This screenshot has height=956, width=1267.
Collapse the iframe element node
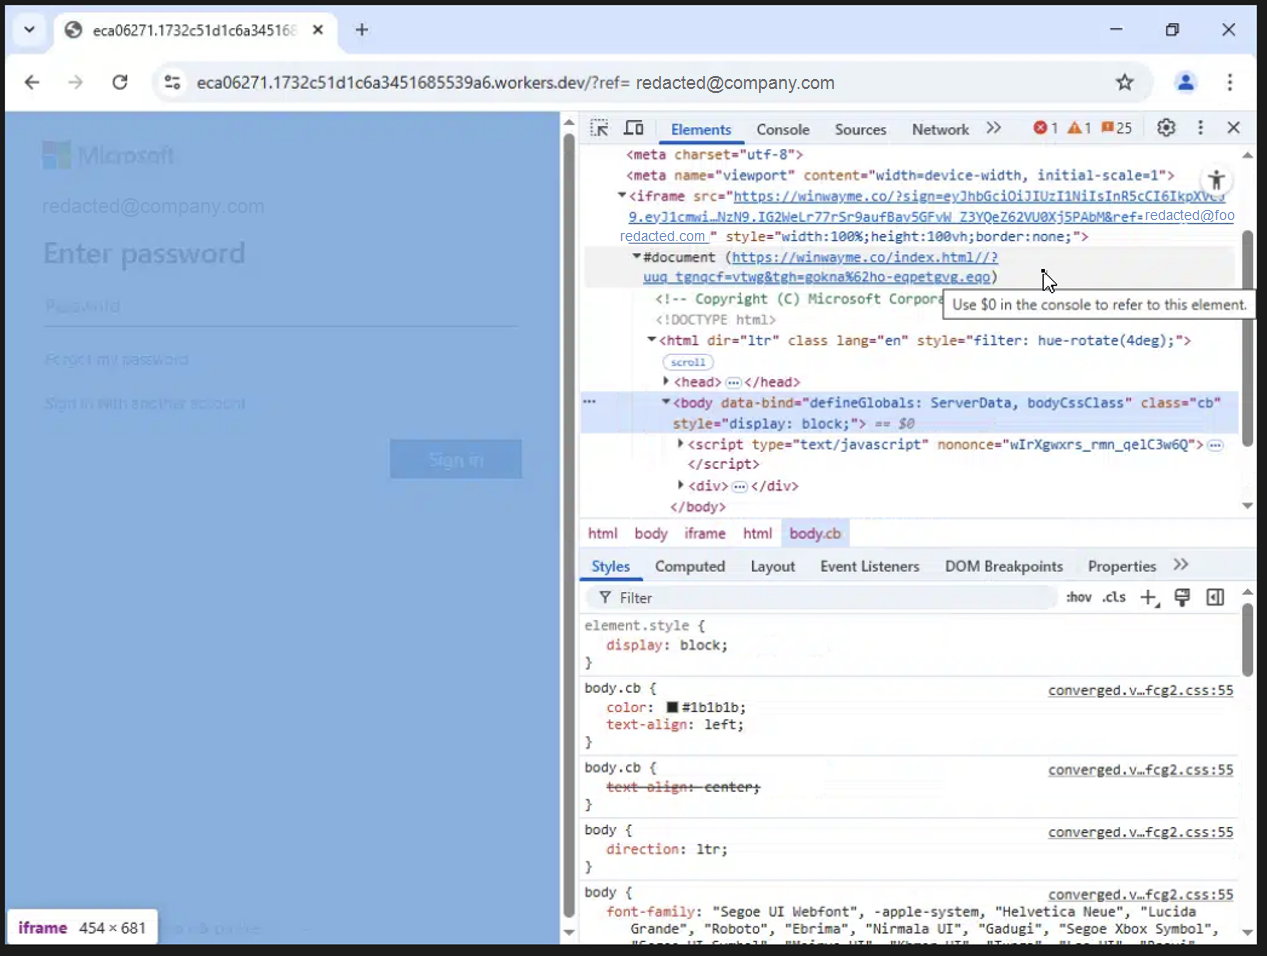pyautogui.click(x=622, y=196)
